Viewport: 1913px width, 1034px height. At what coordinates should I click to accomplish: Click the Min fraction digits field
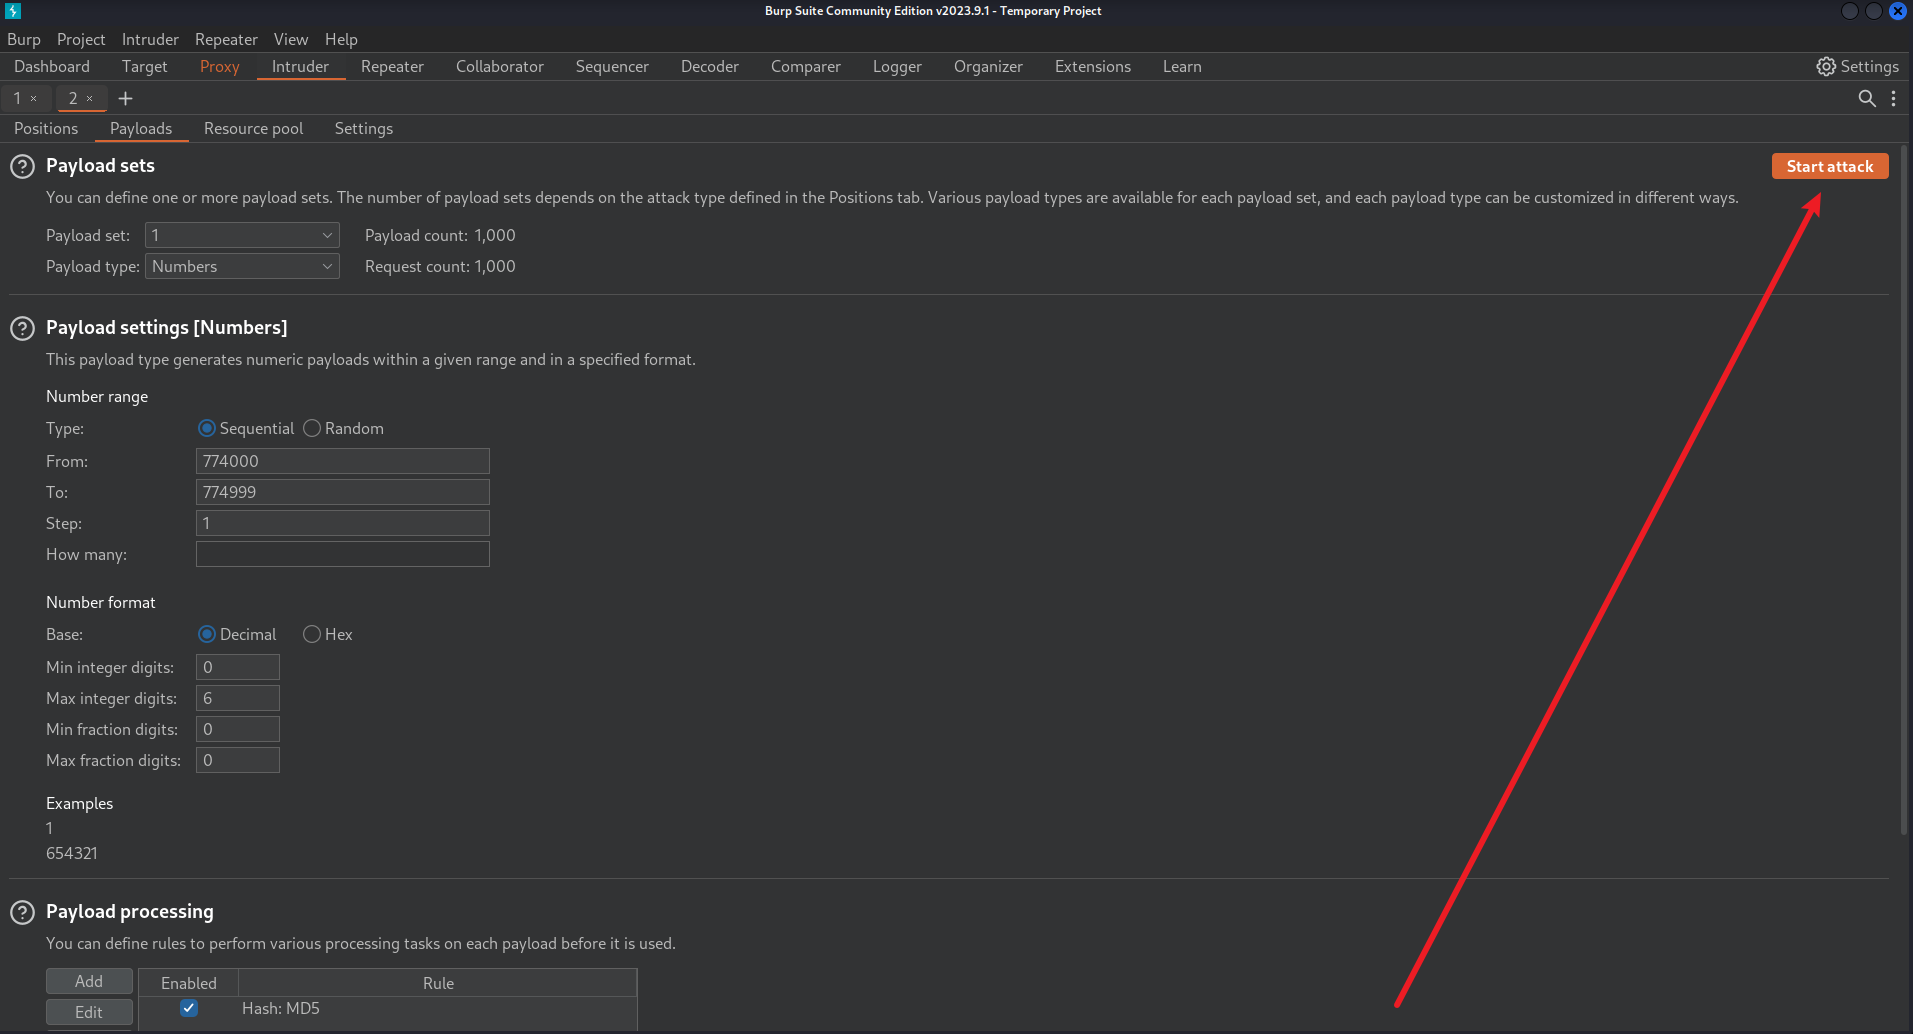238,729
